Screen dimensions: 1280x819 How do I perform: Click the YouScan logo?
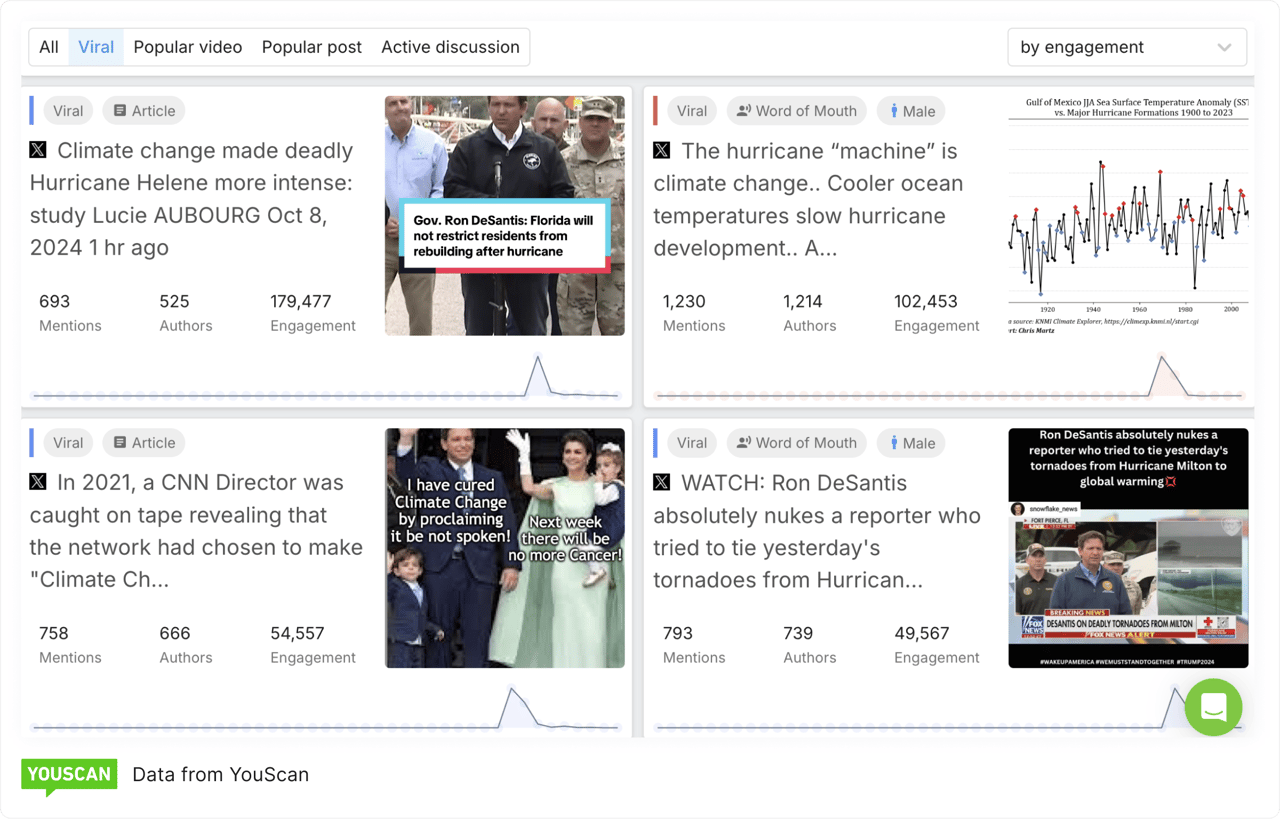(68, 774)
